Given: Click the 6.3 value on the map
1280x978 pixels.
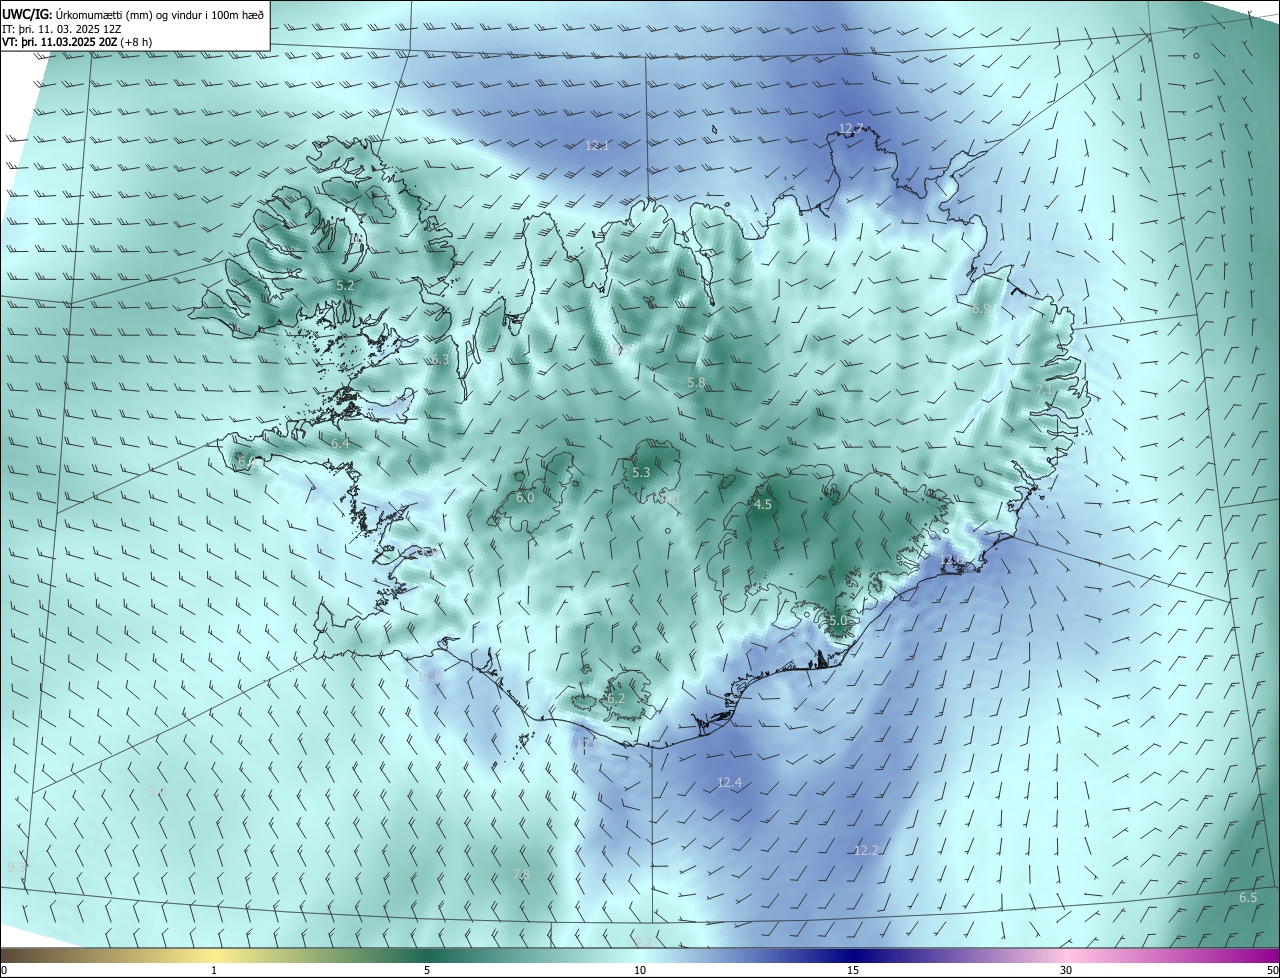Looking at the screenshot, I should [x=440, y=359].
